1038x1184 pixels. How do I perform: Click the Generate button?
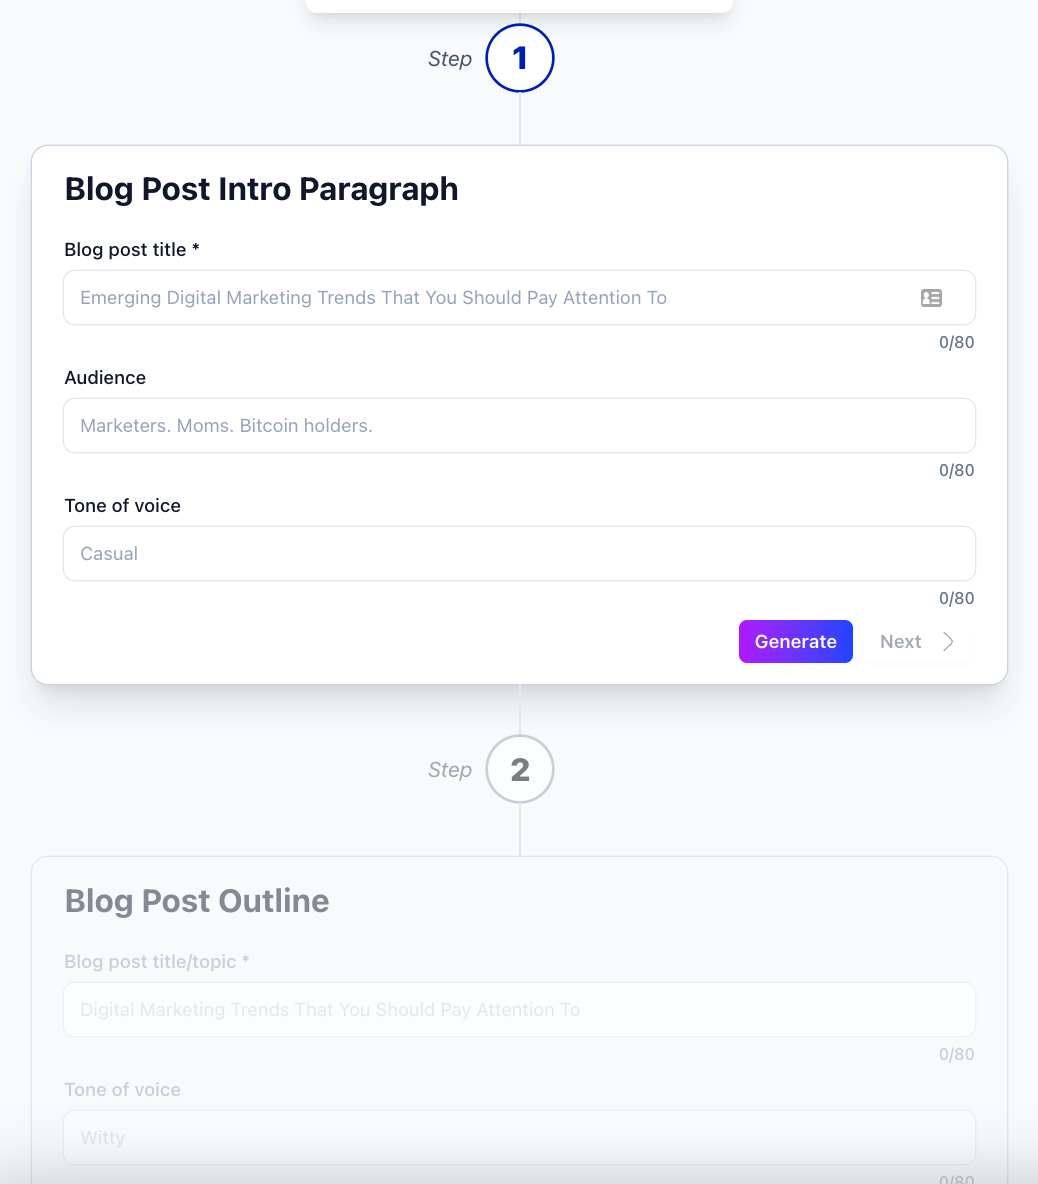[795, 641]
